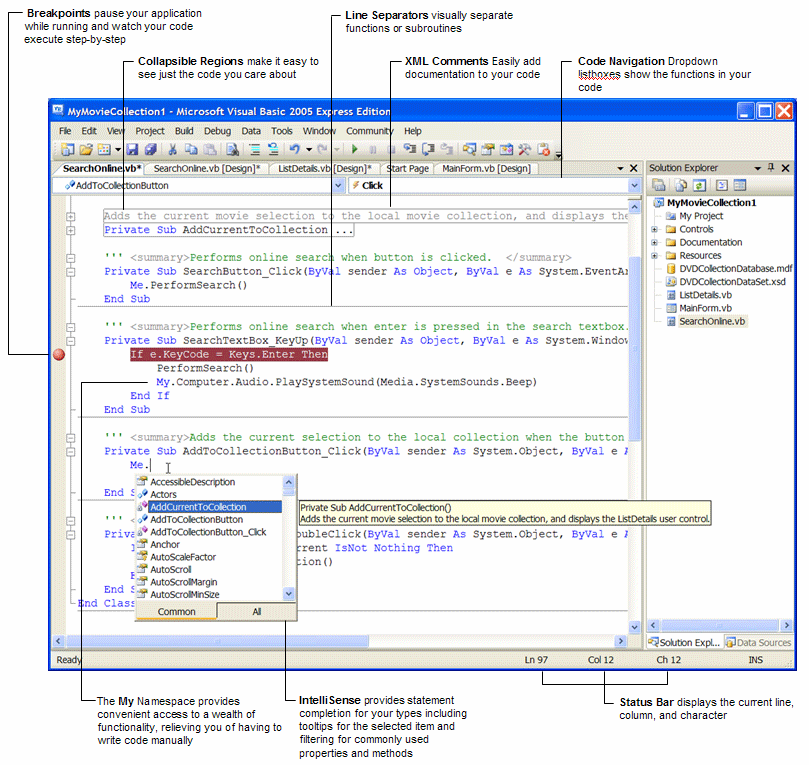Comment out the selected lines icon
This screenshot has height=765, width=809.
click(x=255, y=150)
